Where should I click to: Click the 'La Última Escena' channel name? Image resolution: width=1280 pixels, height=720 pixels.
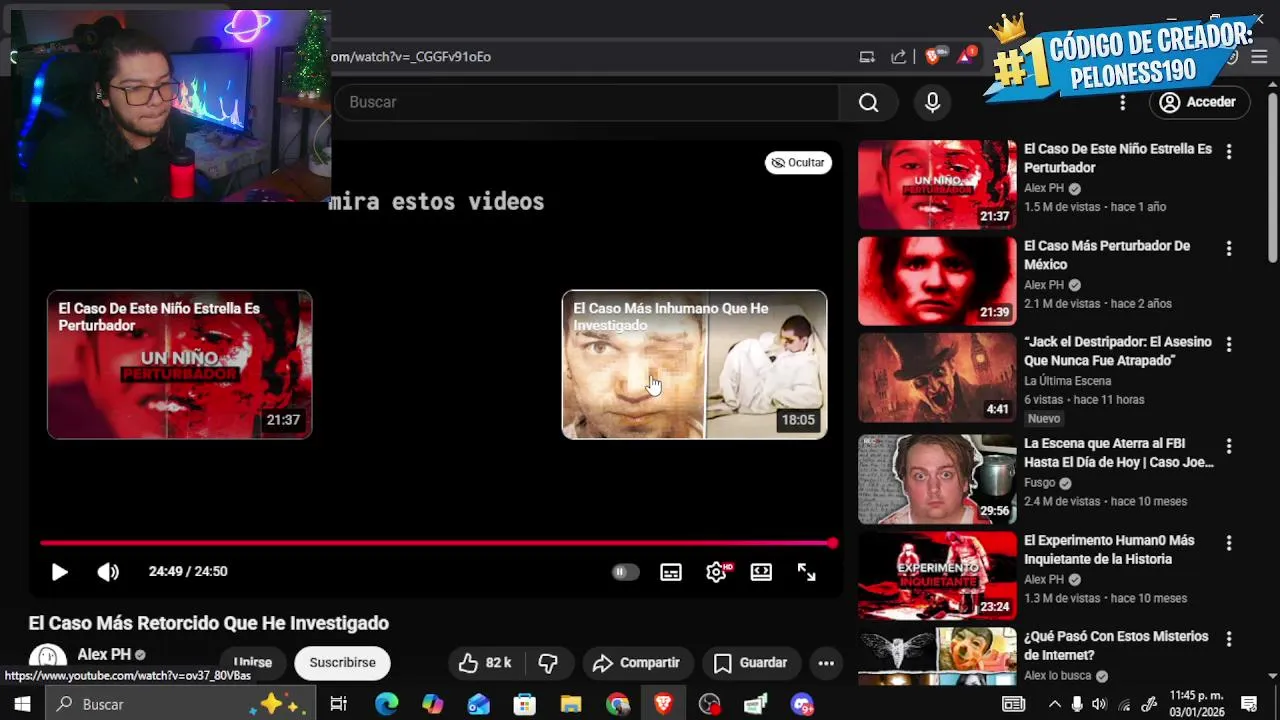pos(1067,381)
